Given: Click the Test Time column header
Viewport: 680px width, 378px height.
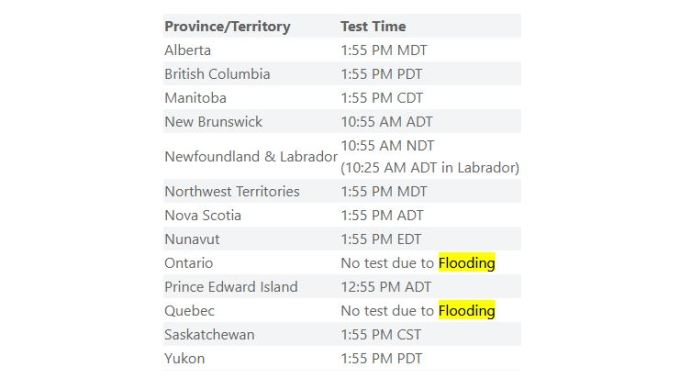Looking at the screenshot, I should tap(373, 26).
